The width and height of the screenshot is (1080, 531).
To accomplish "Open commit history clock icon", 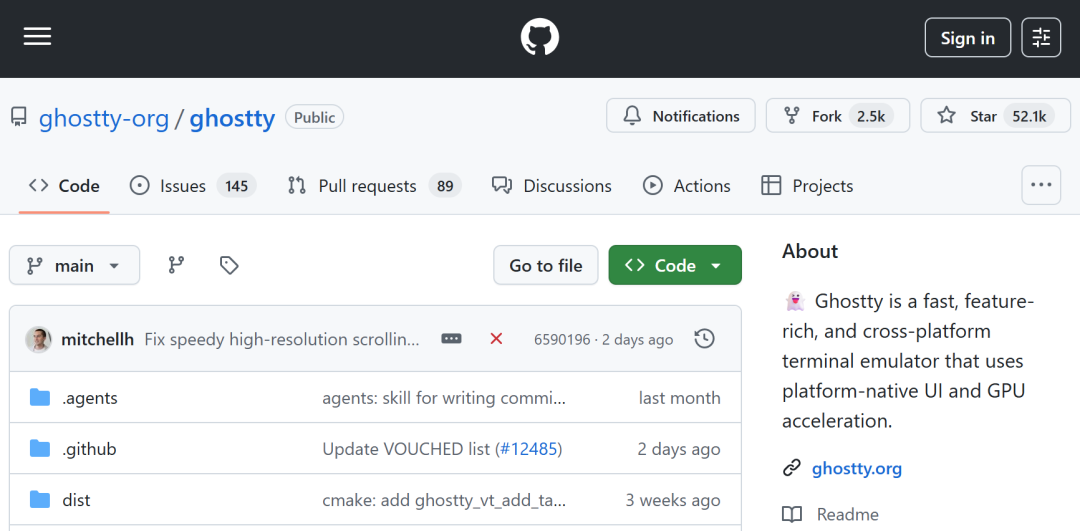I will coord(704,339).
